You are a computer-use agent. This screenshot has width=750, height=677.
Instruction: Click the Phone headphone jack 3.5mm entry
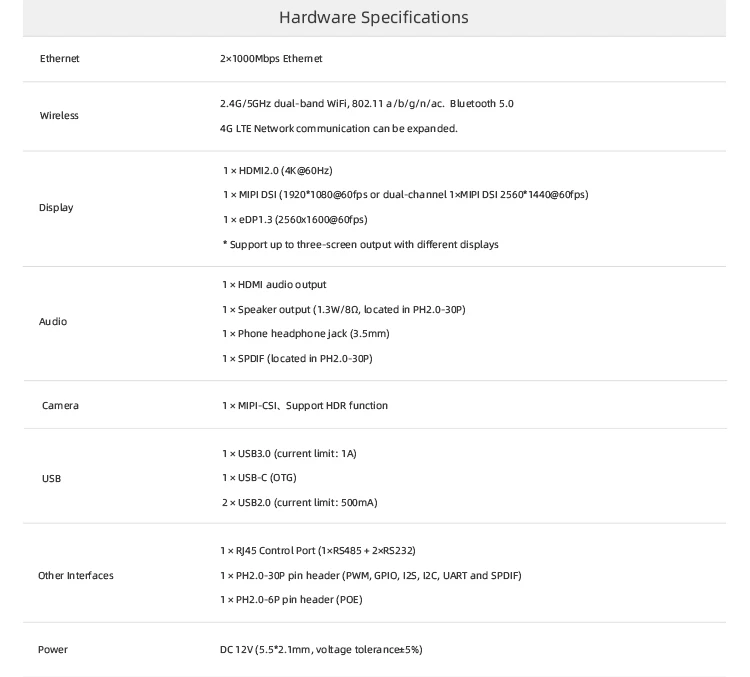pyautogui.click(x=305, y=334)
